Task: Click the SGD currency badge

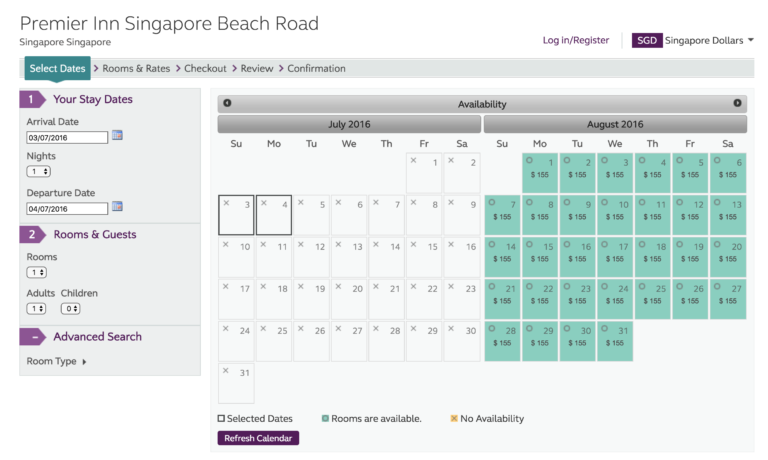Action: 647,40
